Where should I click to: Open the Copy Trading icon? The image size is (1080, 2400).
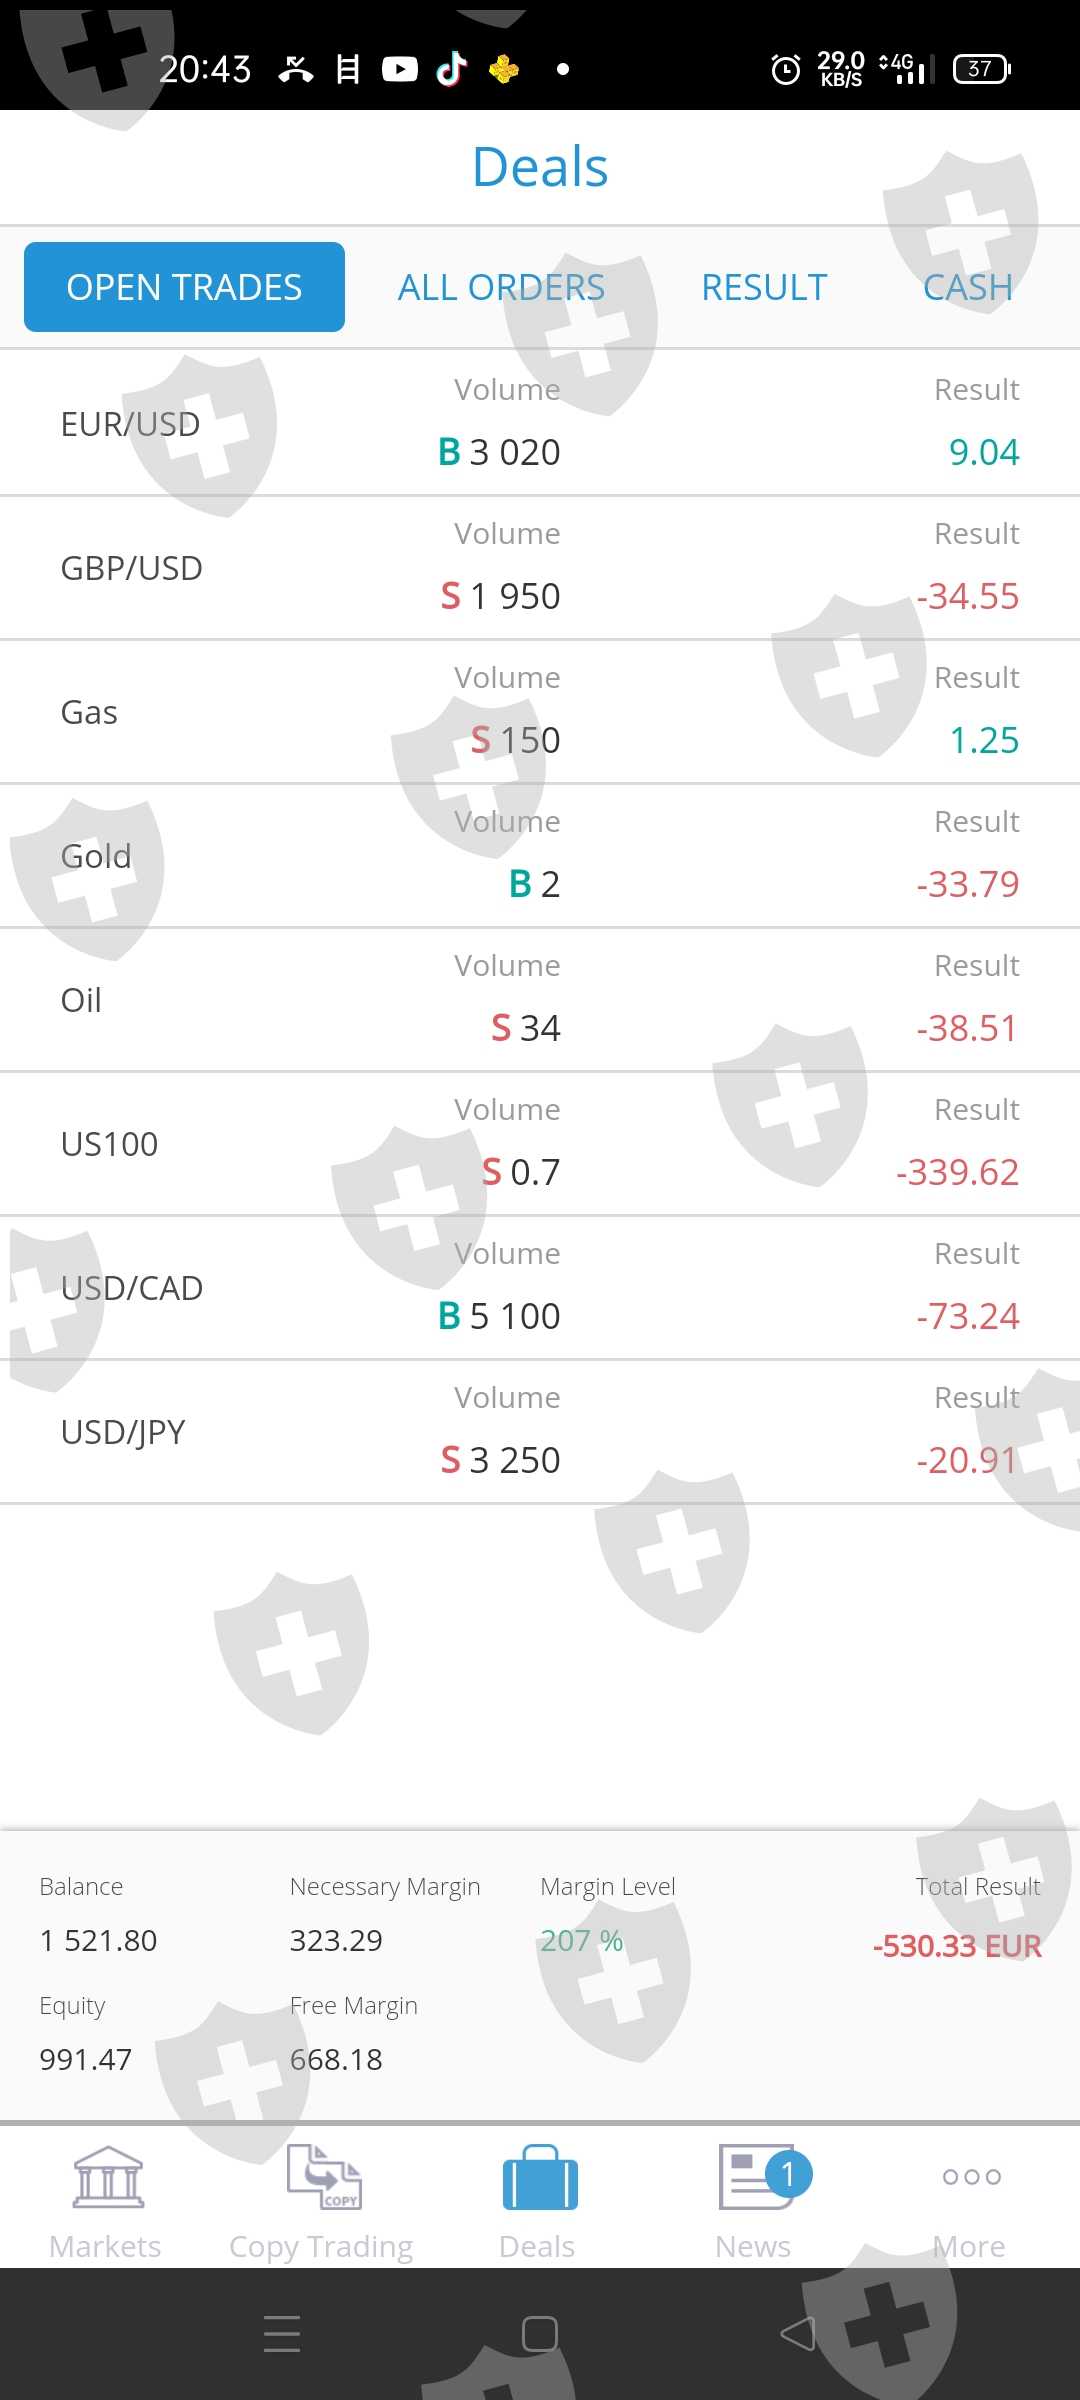(x=322, y=2178)
